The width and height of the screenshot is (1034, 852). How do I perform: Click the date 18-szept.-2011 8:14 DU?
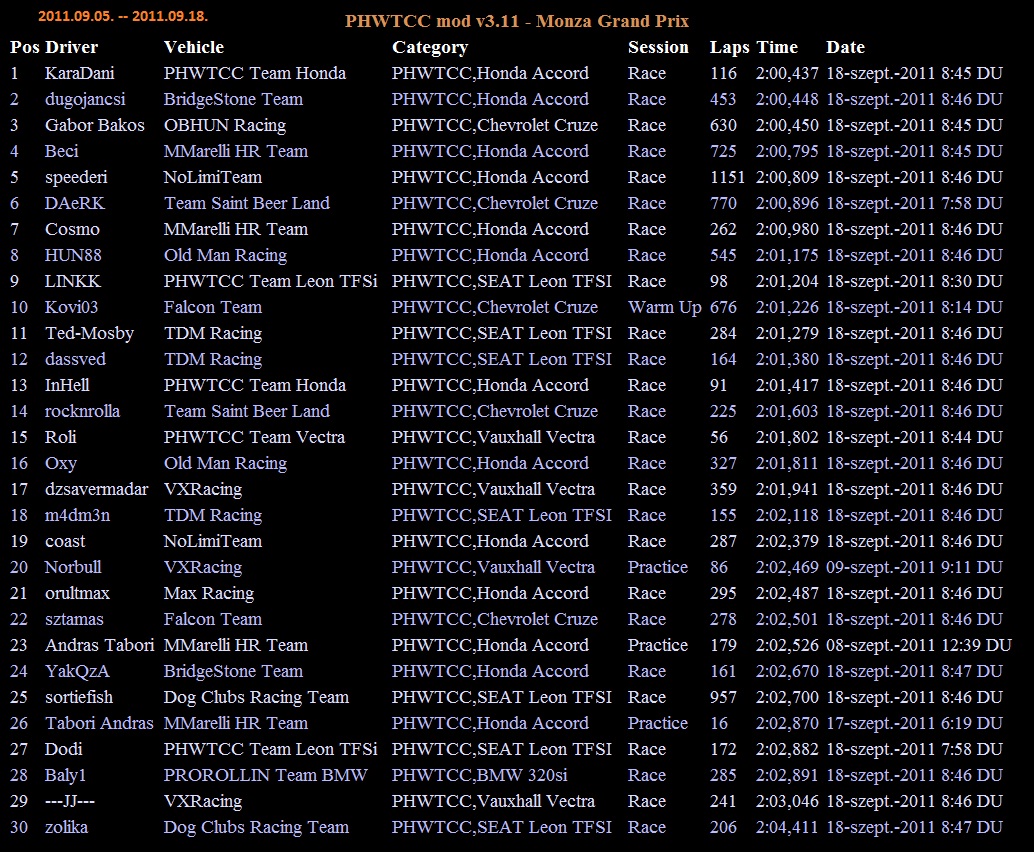[x=914, y=307]
